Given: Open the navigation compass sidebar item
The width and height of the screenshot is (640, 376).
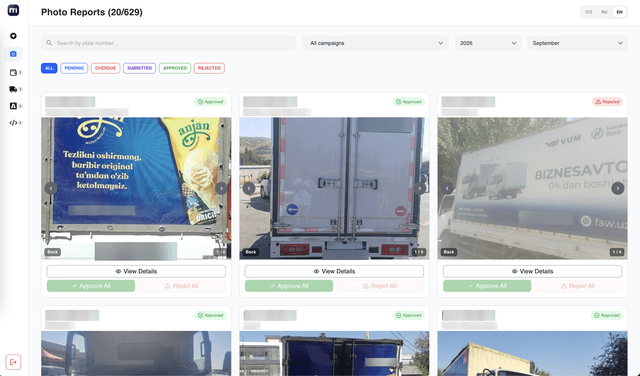Looking at the screenshot, I should pos(13,36).
